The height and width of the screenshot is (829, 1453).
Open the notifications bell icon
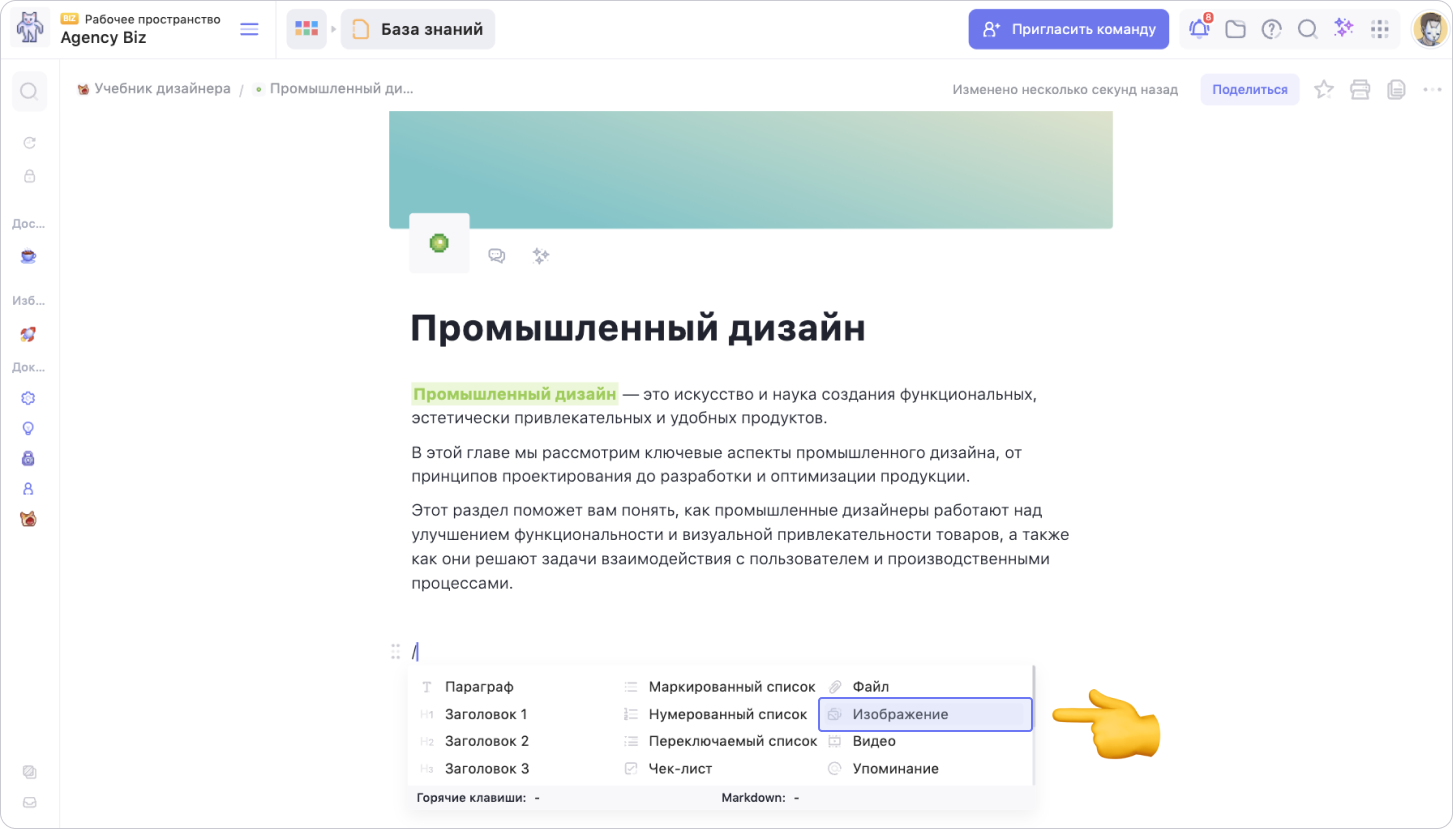coord(1199,29)
